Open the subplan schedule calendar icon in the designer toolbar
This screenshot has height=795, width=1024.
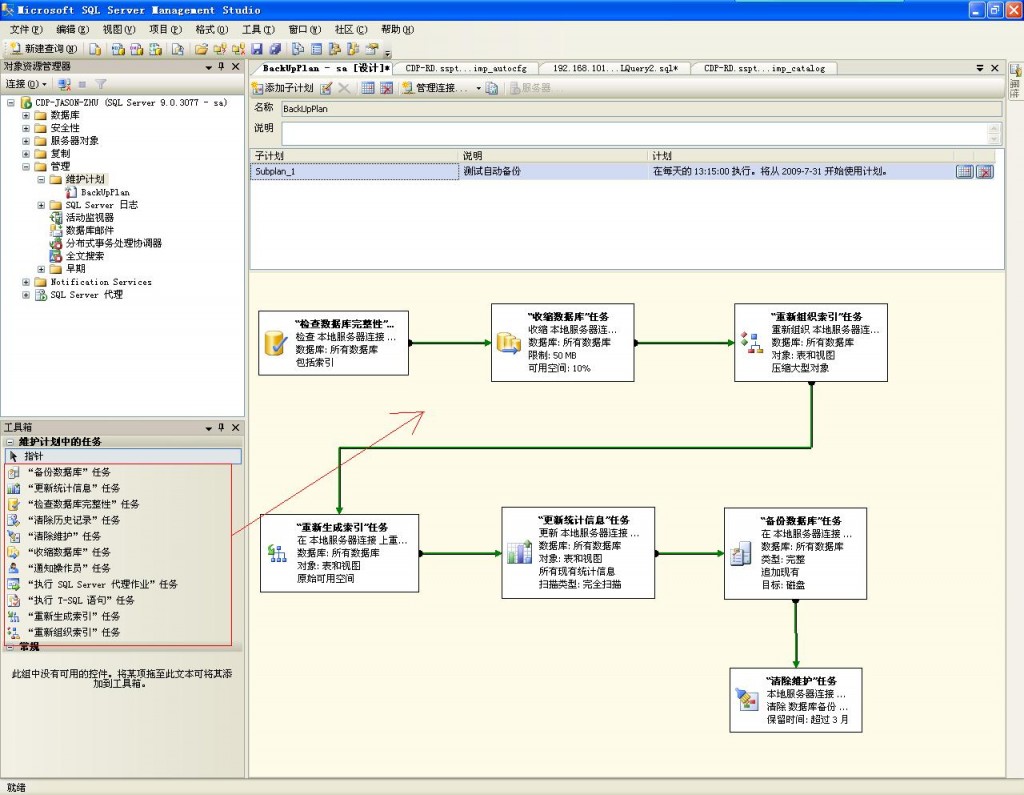pos(368,88)
